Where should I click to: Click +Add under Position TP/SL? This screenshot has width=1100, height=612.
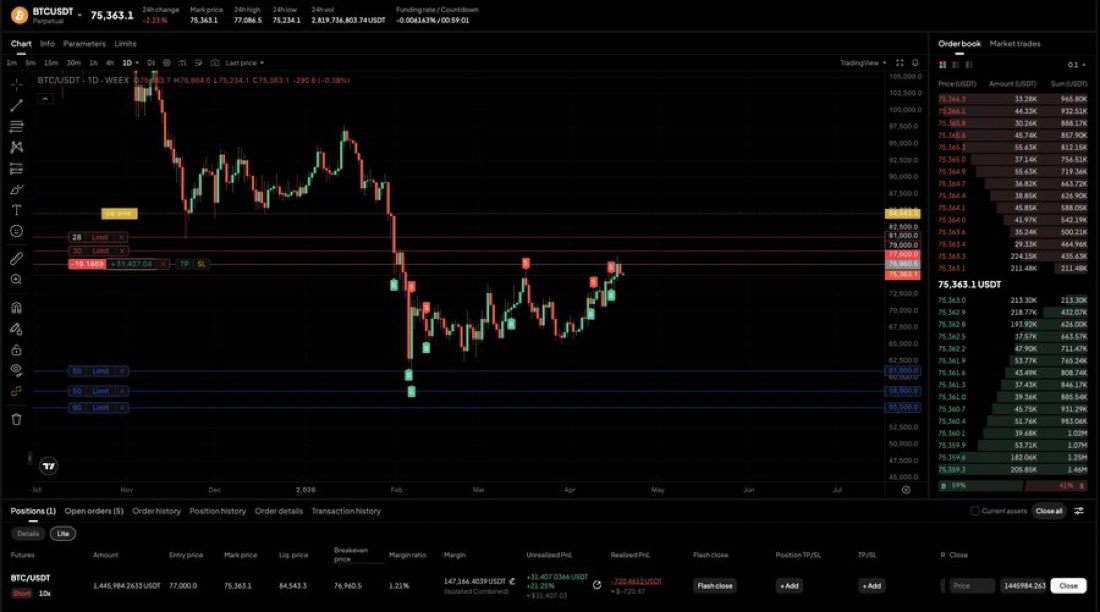coord(789,585)
